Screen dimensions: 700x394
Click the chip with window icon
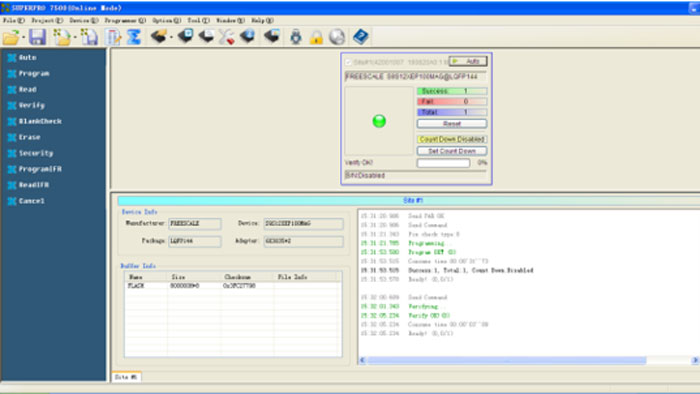[272, 36]
